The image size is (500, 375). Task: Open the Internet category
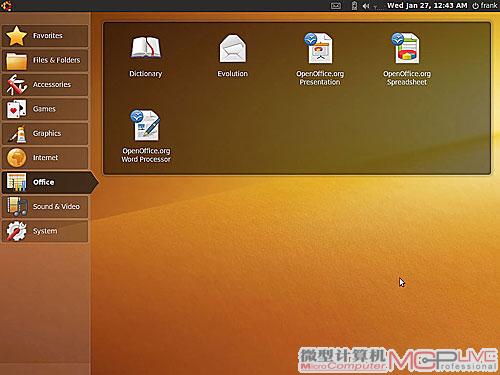click(45, 158)
